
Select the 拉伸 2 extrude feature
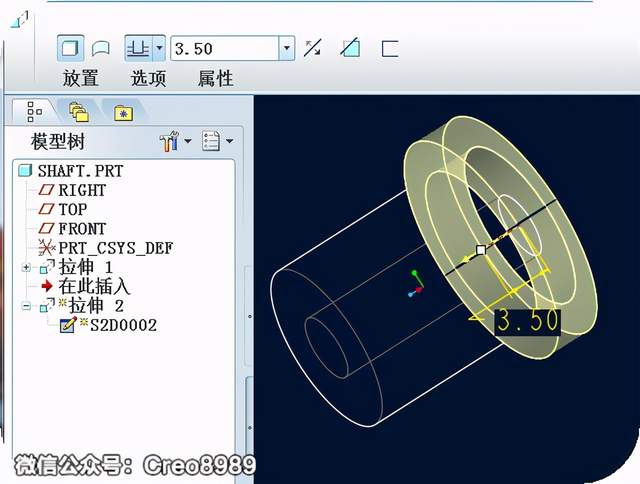96,306
